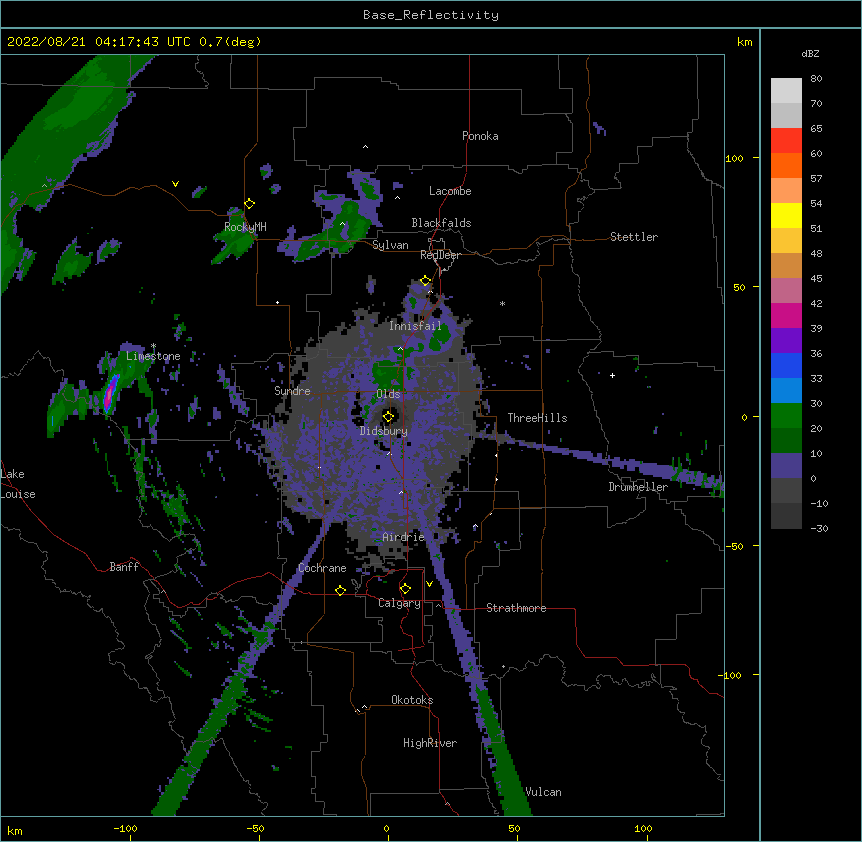Click the RockyMH label
The height and width of the screenshot is (842, 862).
point(245,227)
